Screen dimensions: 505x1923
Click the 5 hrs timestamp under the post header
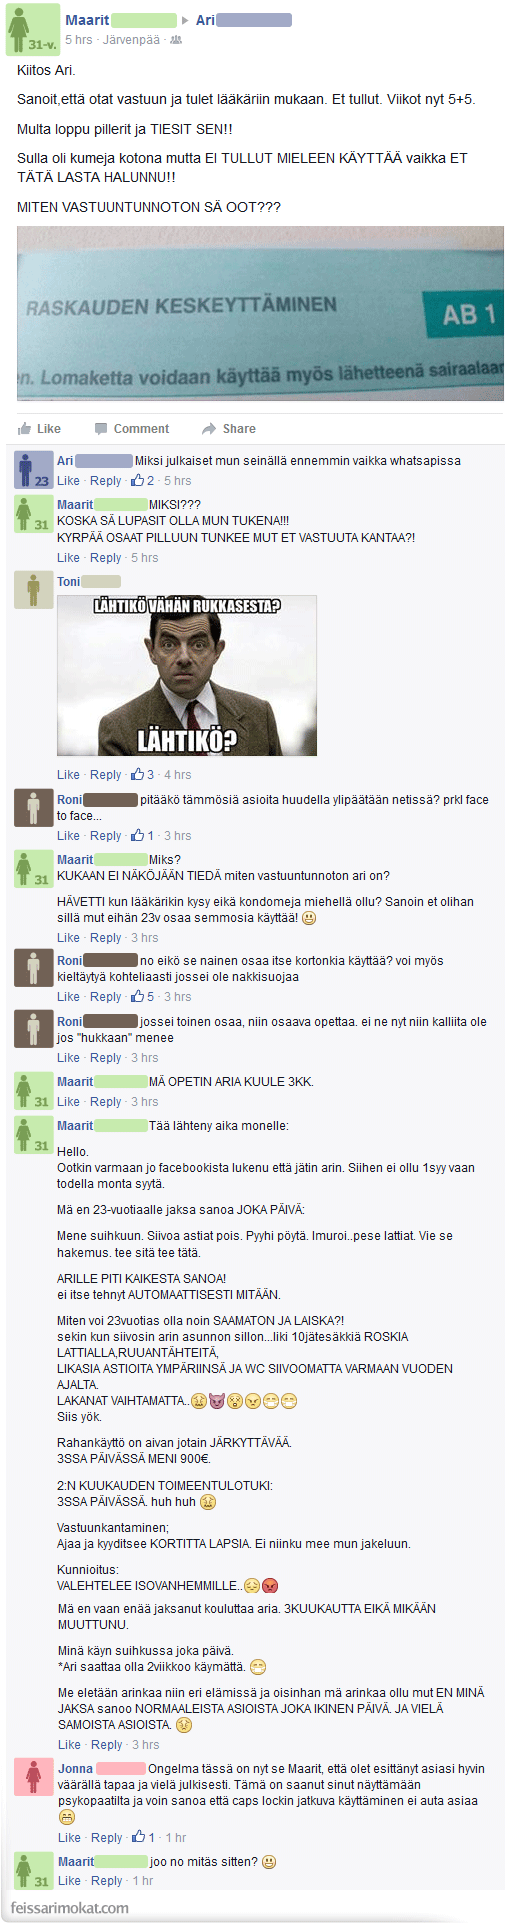(x=78, y=40)
